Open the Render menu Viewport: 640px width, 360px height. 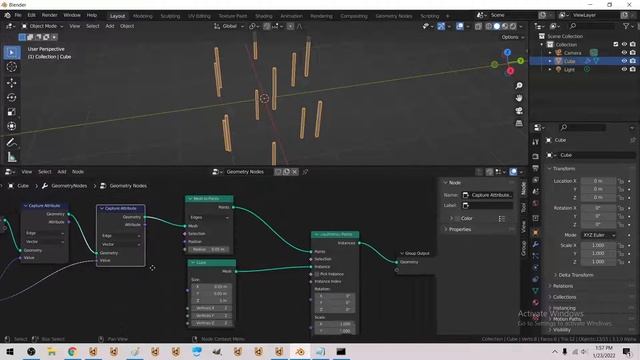[x=49, y=15]
